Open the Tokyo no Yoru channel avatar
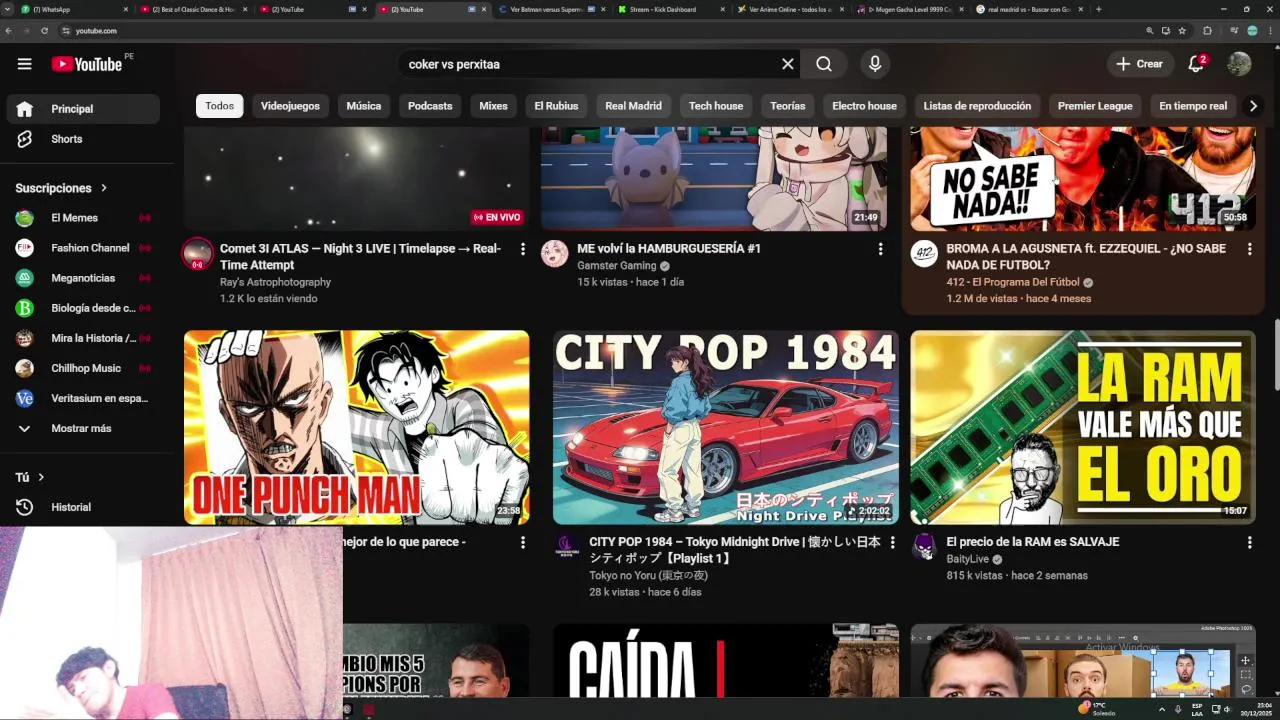 click(567, 547)
